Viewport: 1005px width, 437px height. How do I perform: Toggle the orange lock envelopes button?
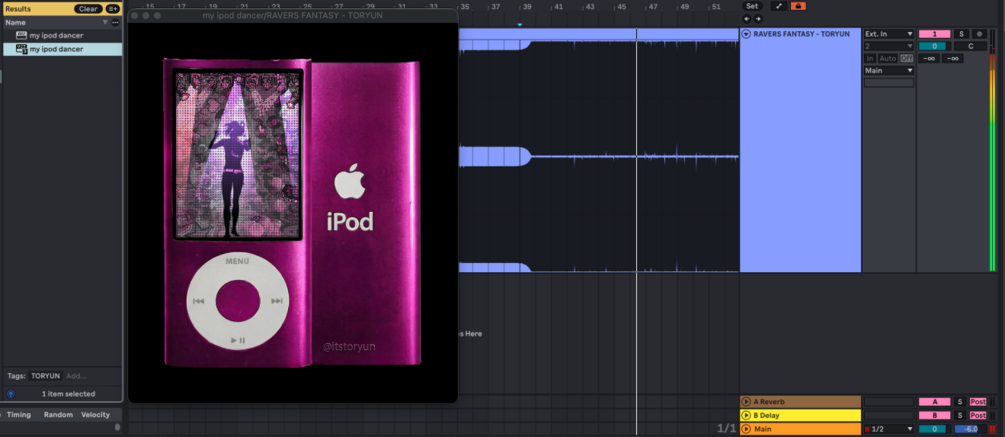click(798, 6)
